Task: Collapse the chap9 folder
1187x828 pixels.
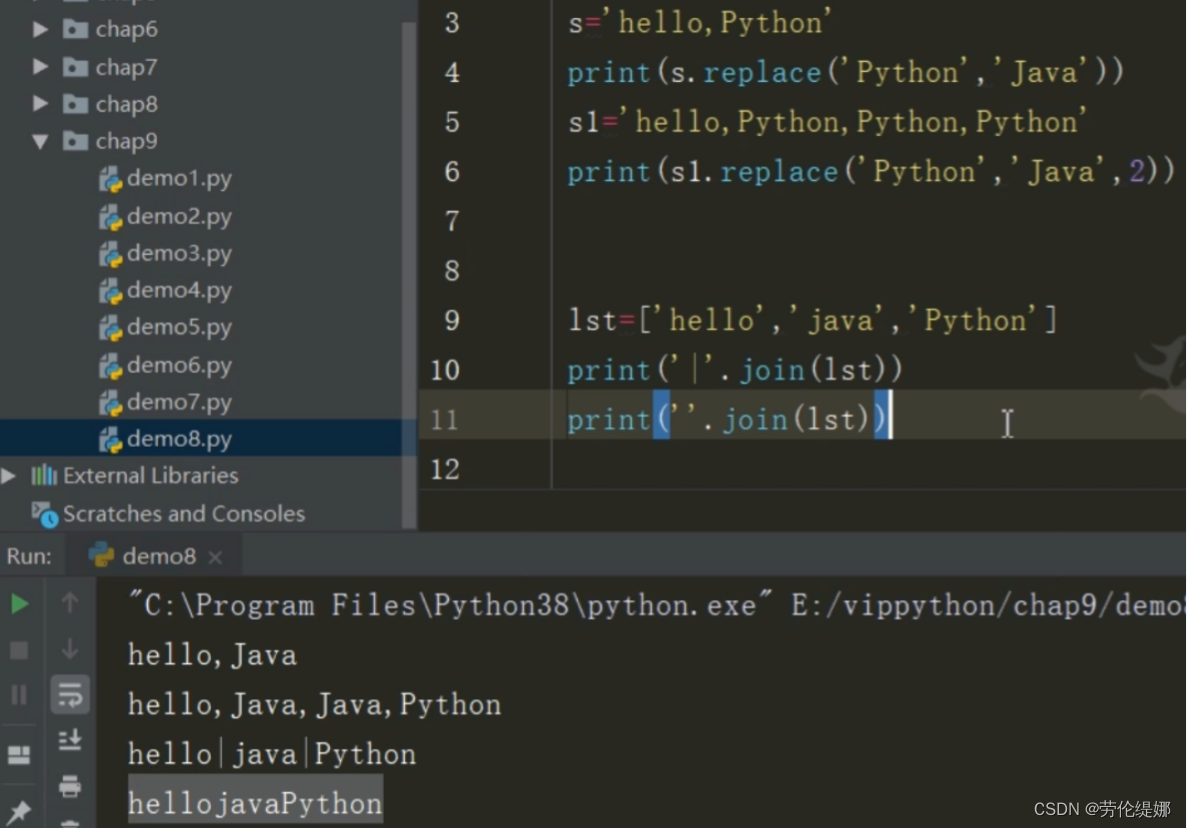Action: click(x=40, y=142)
